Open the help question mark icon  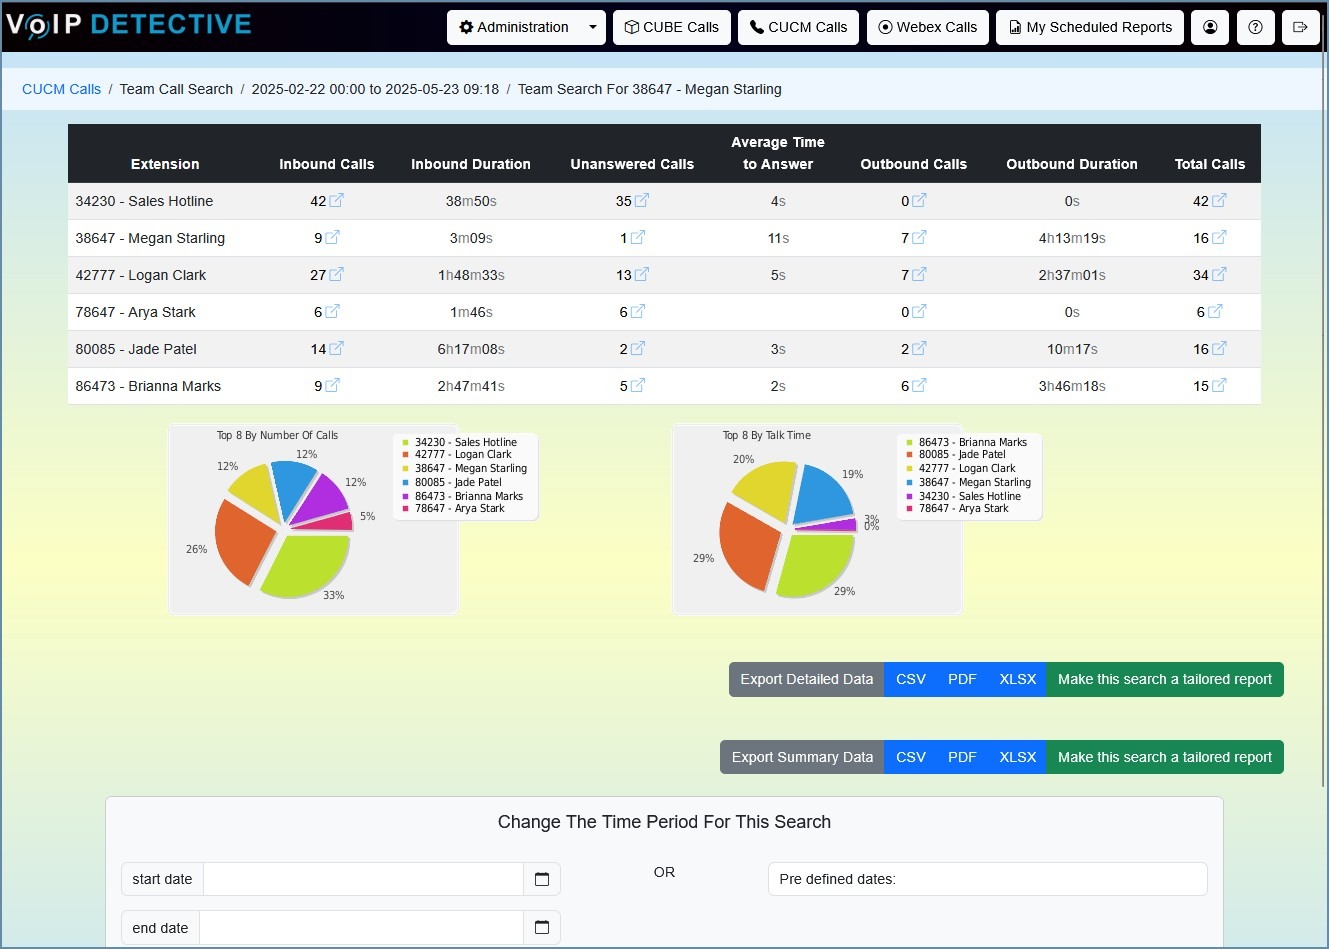coord(1256,27)
